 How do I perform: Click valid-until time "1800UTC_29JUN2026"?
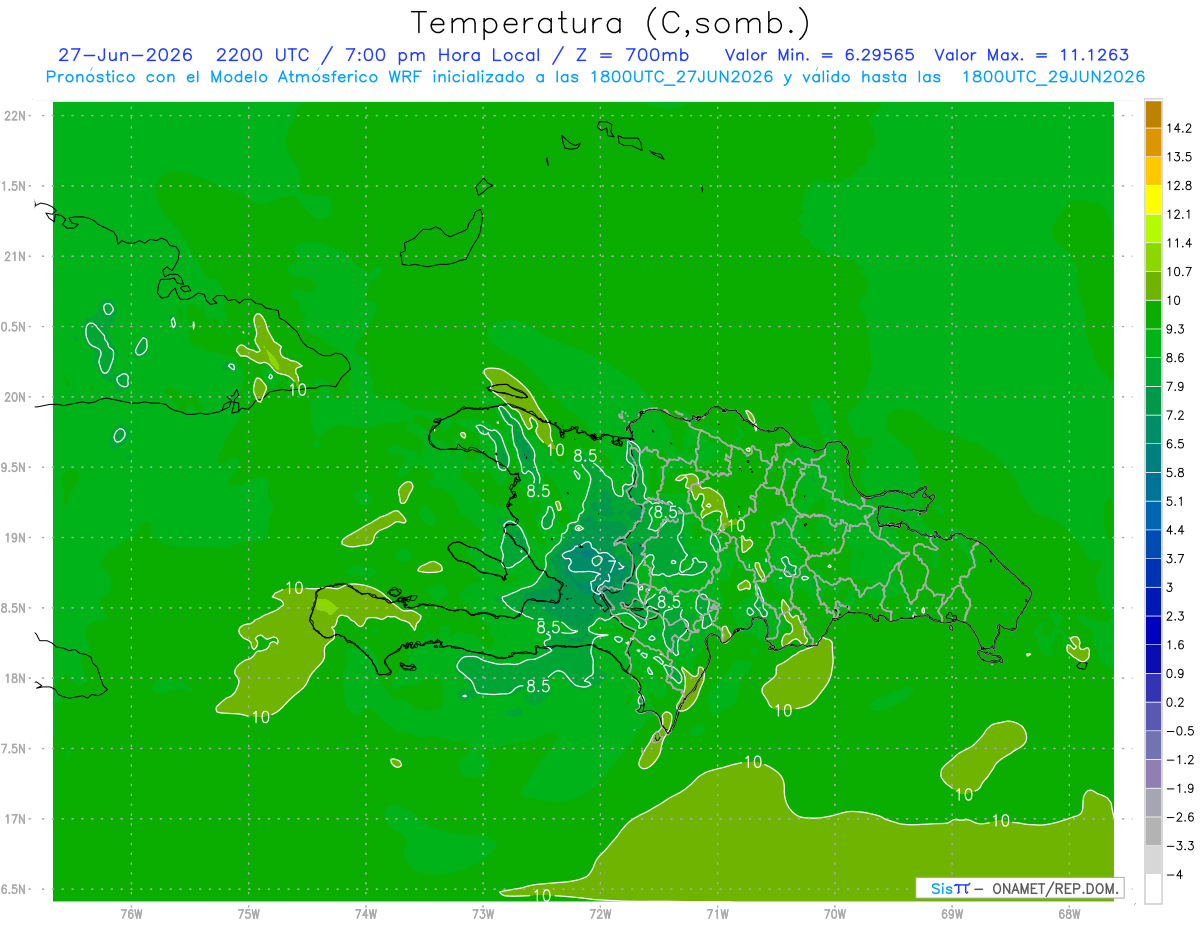[x=1053, y=77]
